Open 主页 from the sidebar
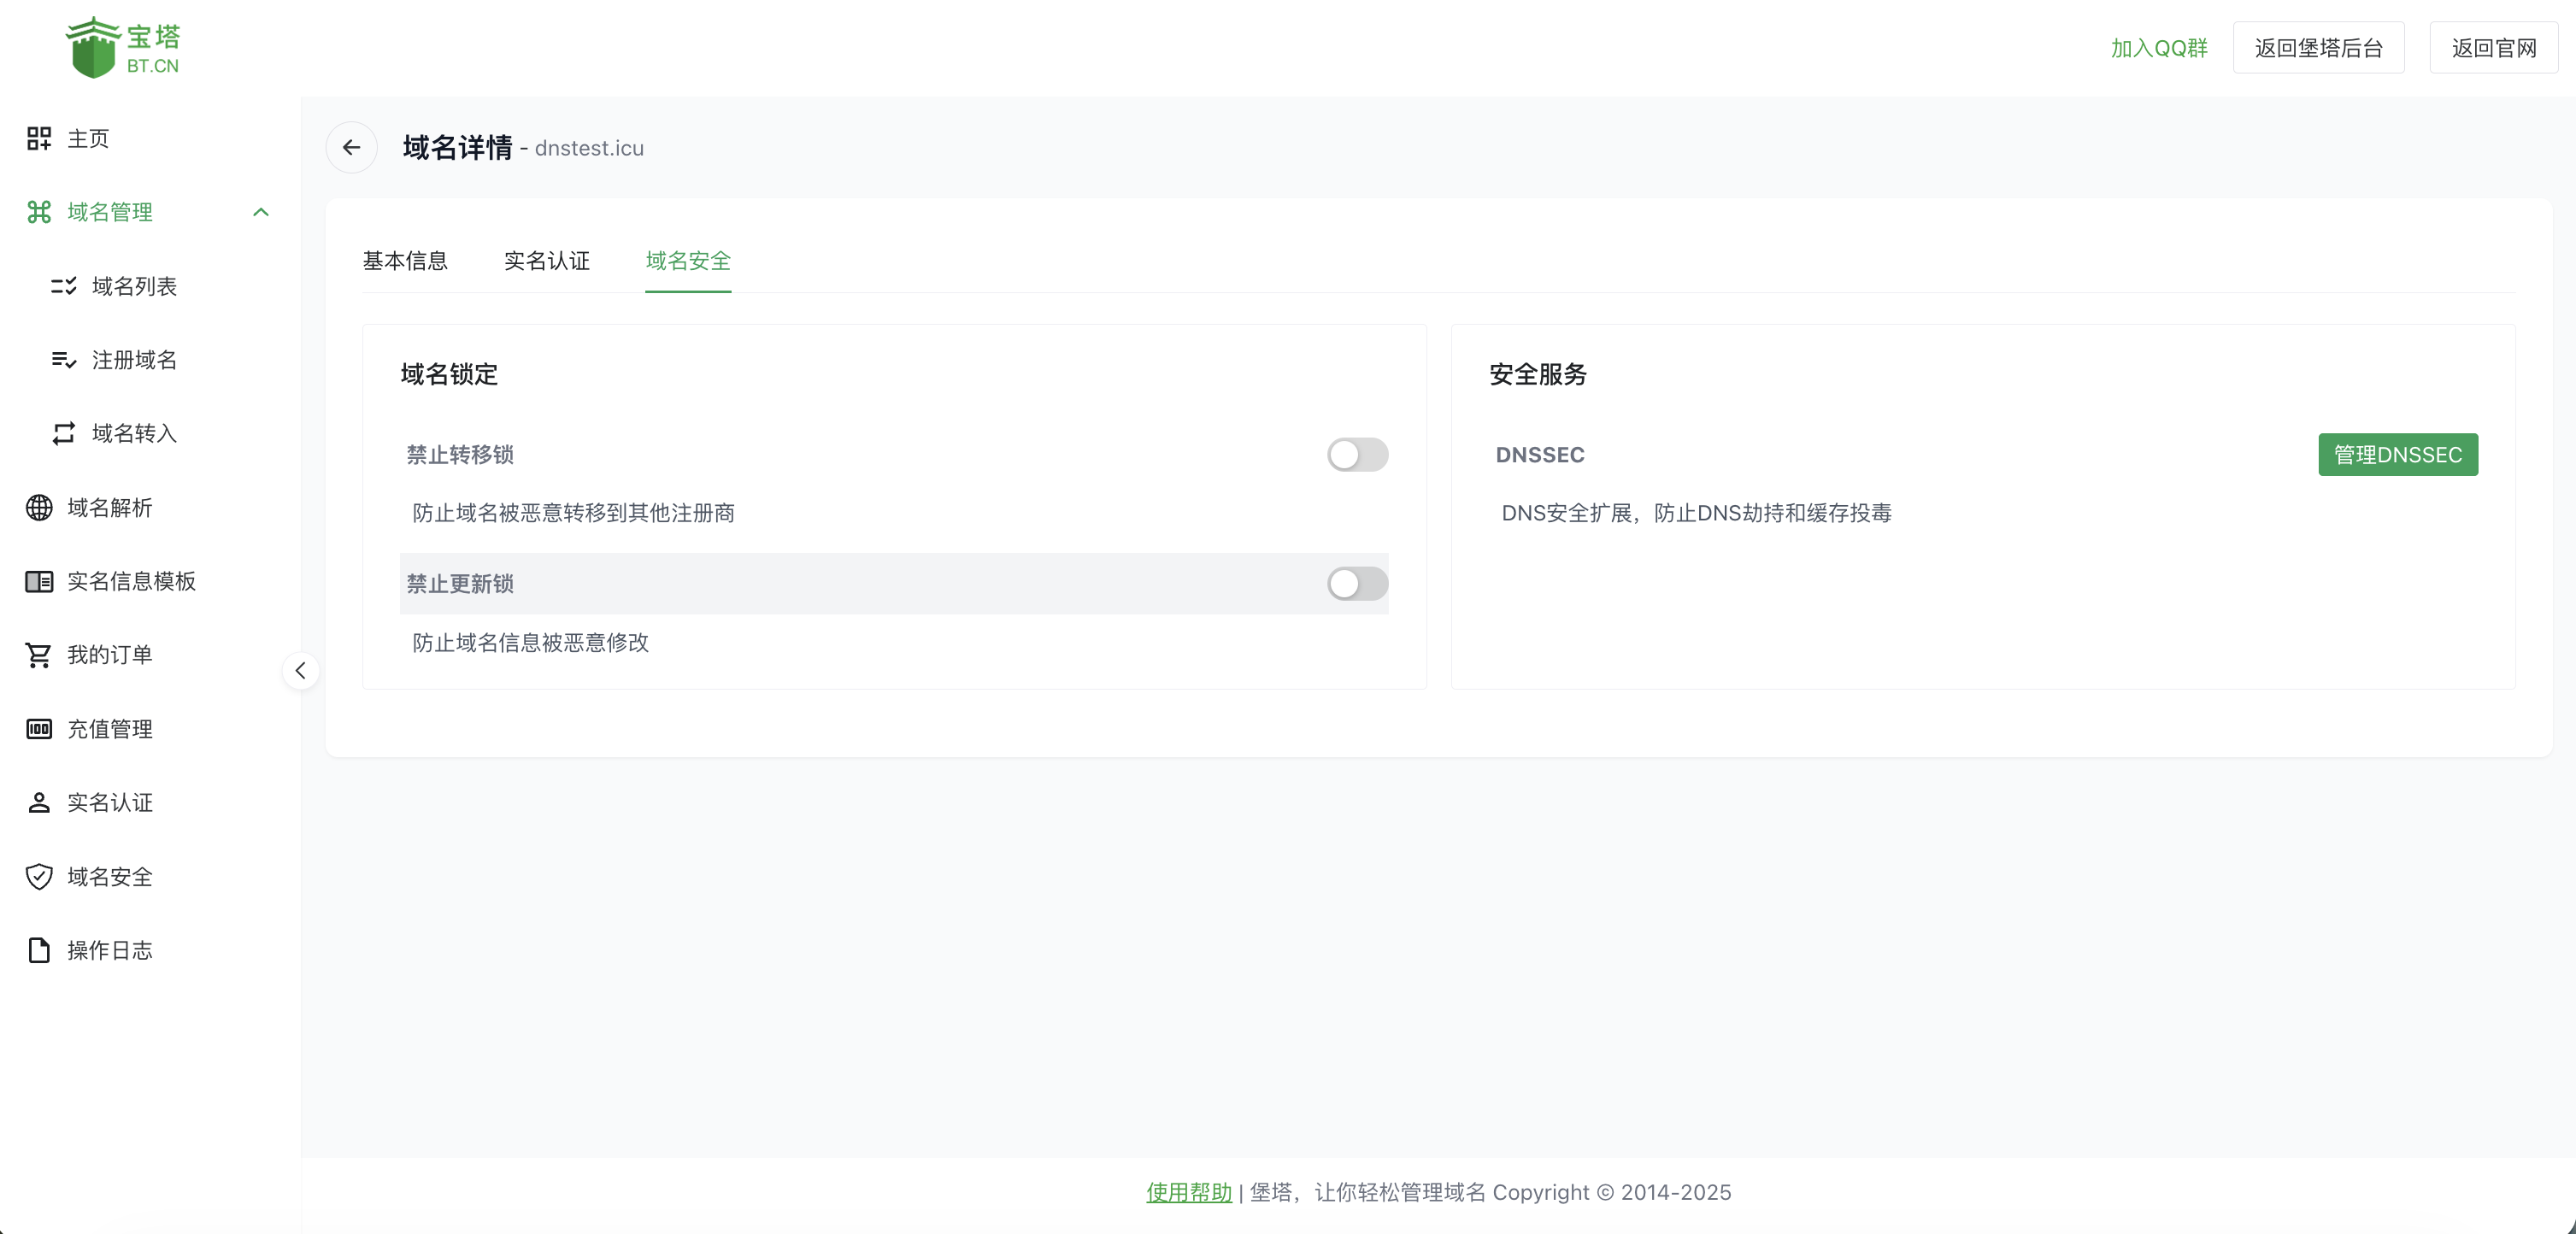The width and height of the screenshot is (2576, 1234). click(87, 138)
